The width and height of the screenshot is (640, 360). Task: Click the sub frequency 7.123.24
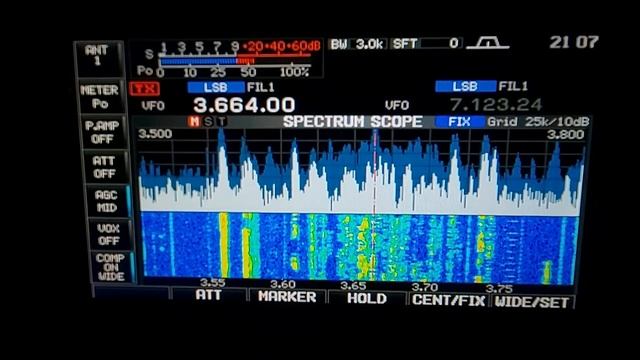coord(496,105)
